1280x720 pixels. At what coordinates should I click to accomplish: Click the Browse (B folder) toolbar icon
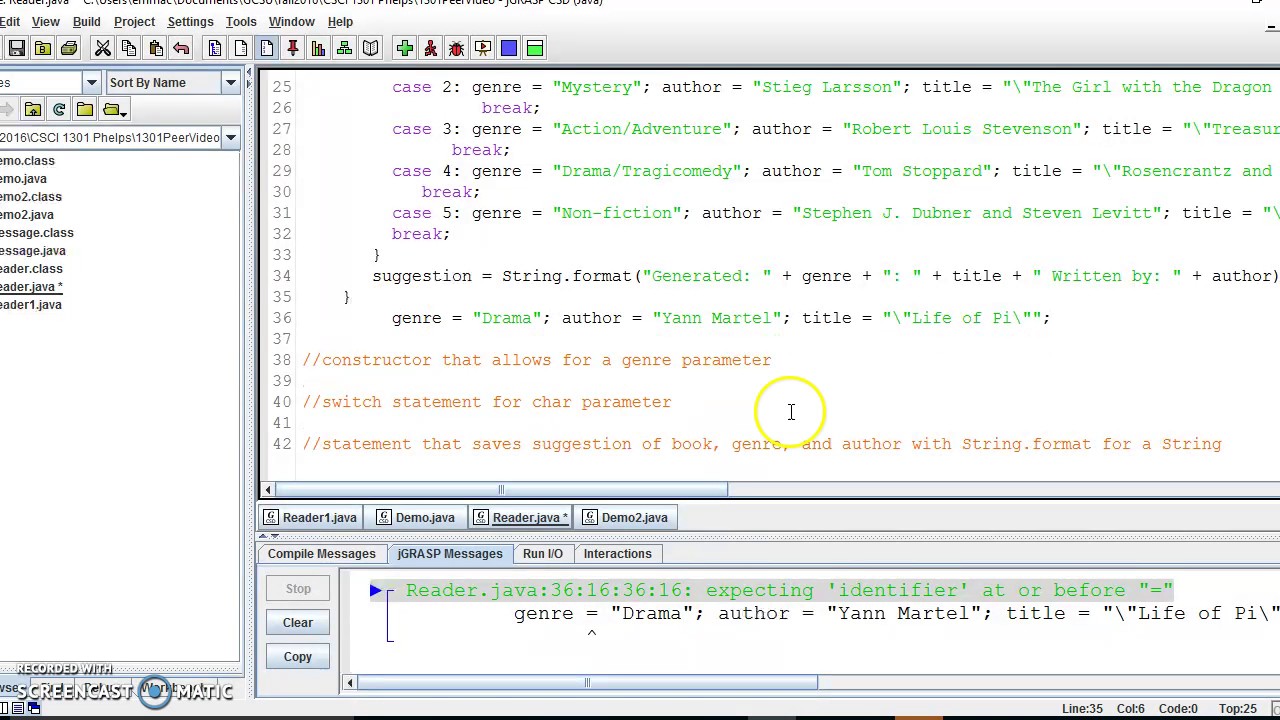[x=43, y=48]
